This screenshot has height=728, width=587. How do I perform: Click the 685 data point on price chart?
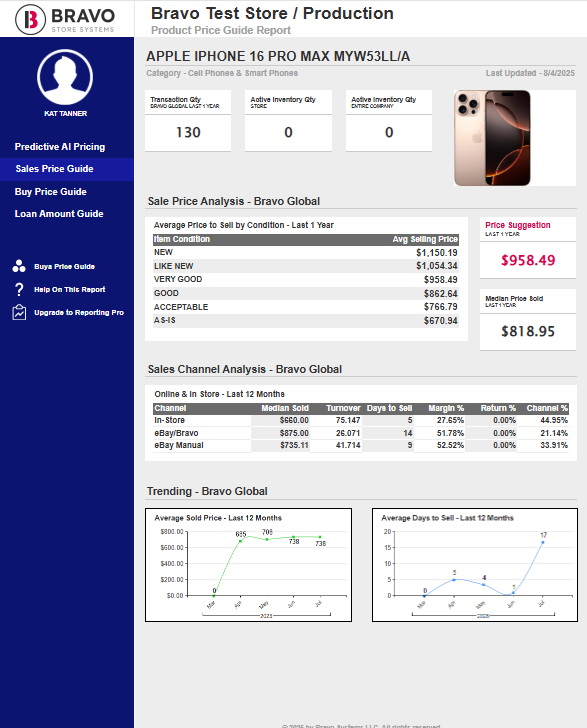pos(241,540)
